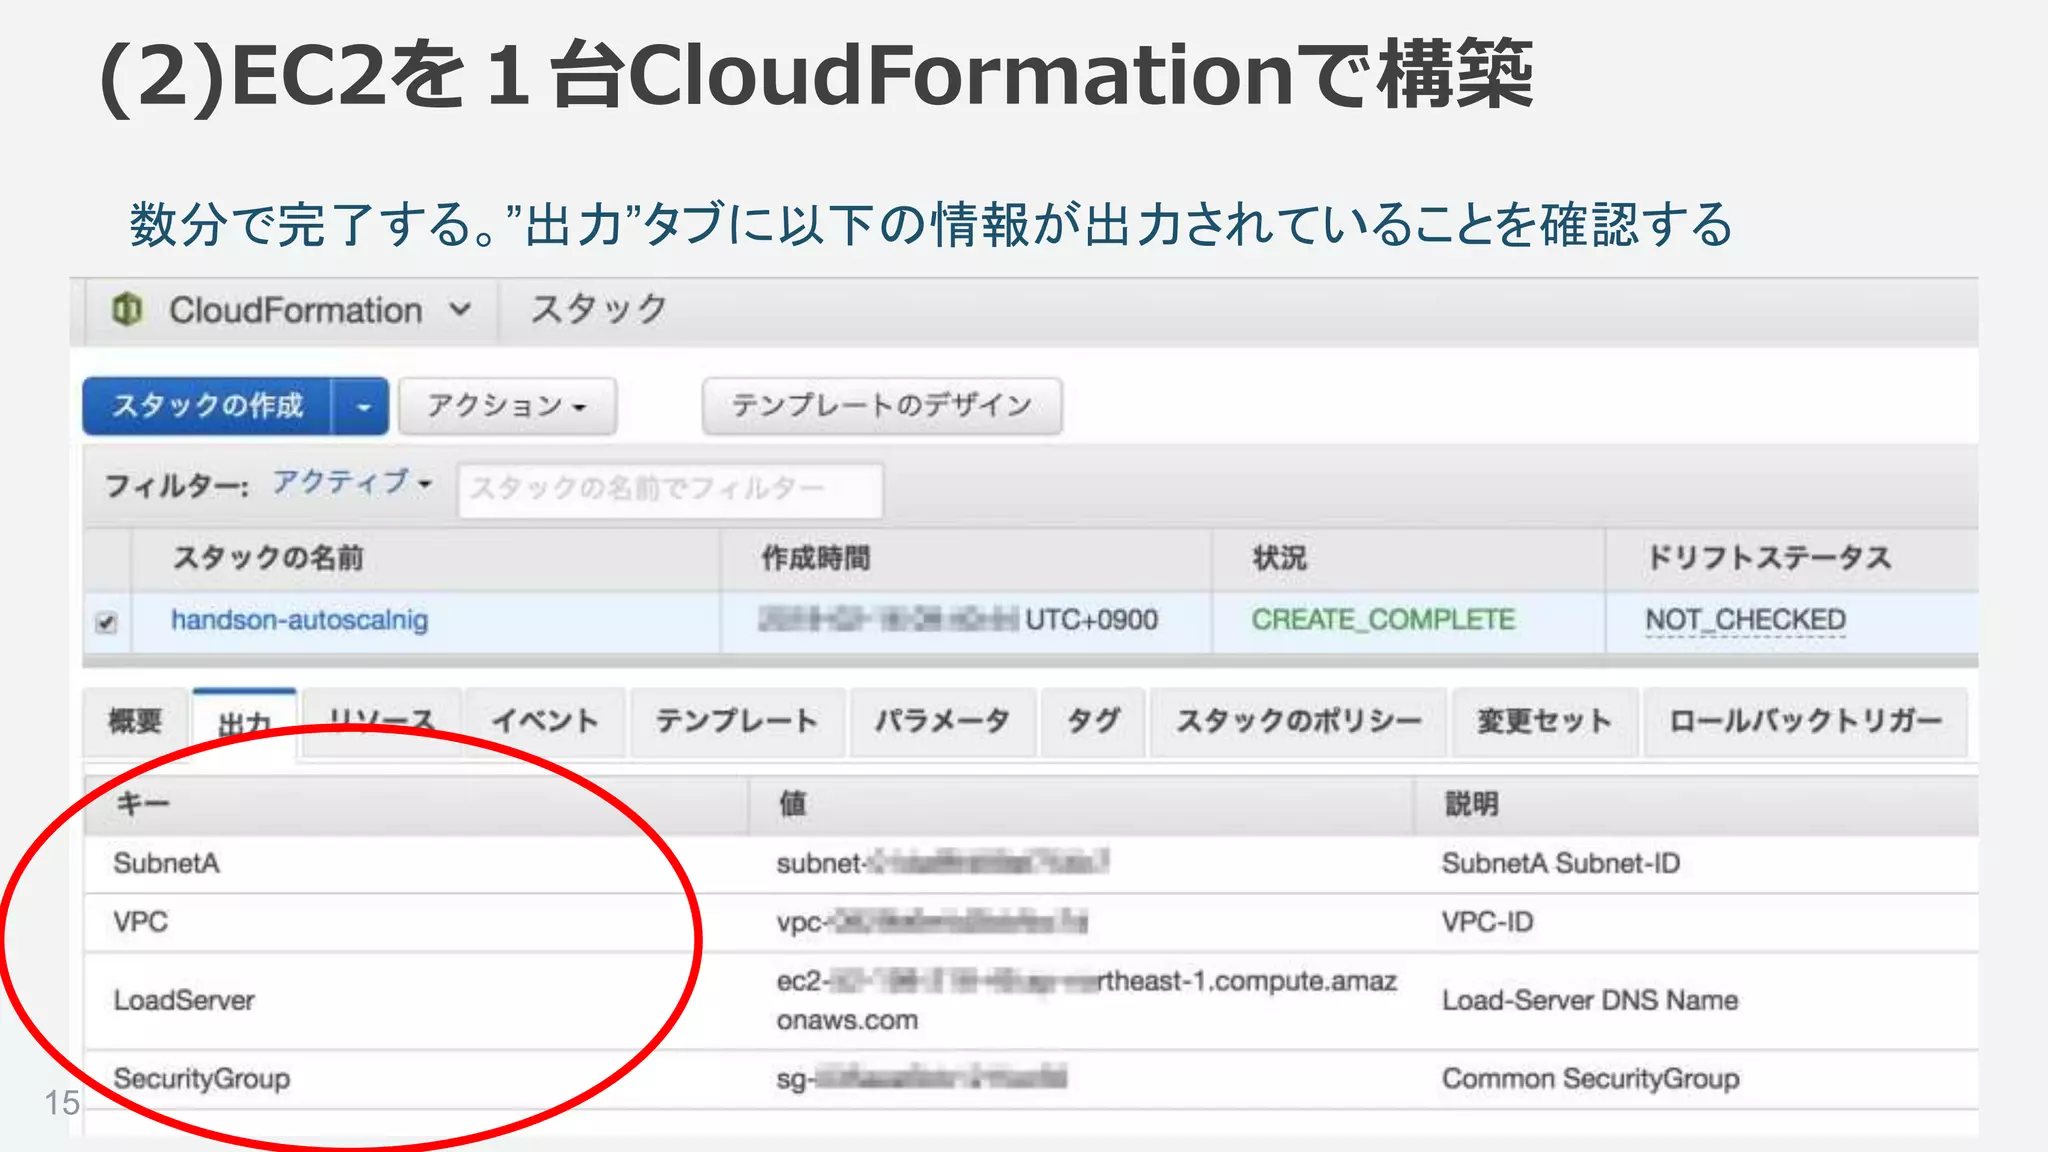Click テンプレートのデザイン button

point(882,406)
